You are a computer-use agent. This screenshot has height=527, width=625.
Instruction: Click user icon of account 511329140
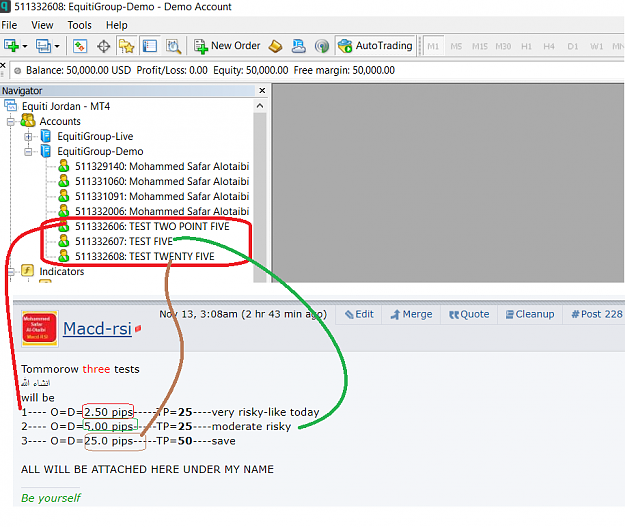(63, 165)
